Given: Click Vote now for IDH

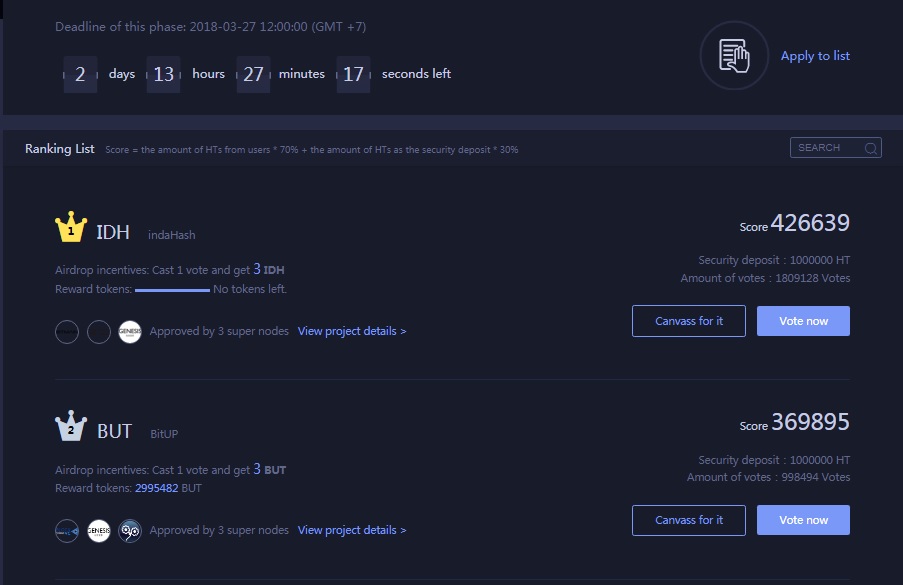Looking at the screenshot, I should (x=803, y=321).
